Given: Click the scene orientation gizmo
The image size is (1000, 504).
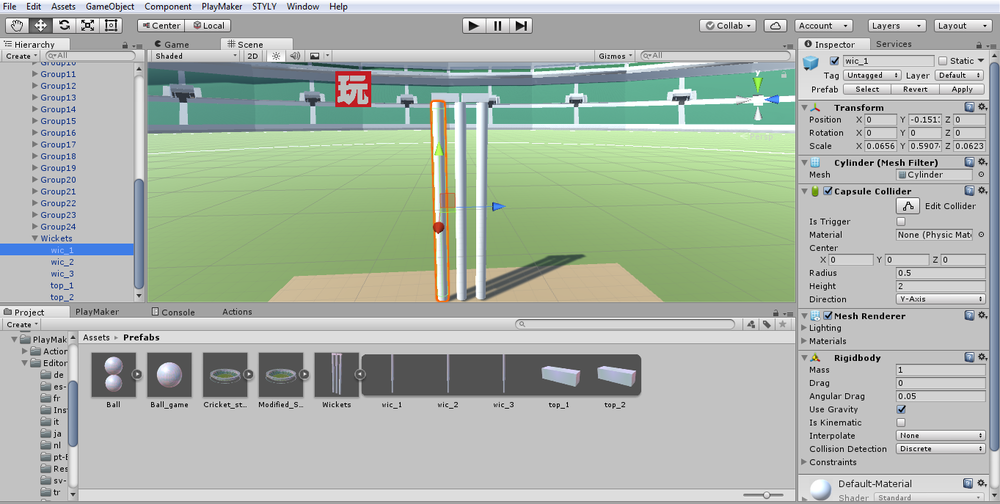Looking at the screenshot, I should tap(758, 100).
